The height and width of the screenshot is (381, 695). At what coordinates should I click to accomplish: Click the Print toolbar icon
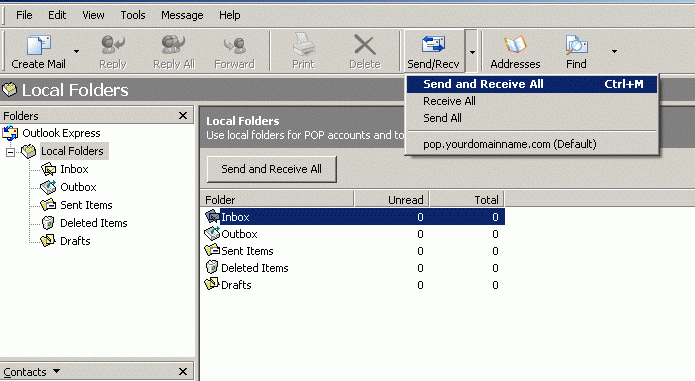[303, 45]
